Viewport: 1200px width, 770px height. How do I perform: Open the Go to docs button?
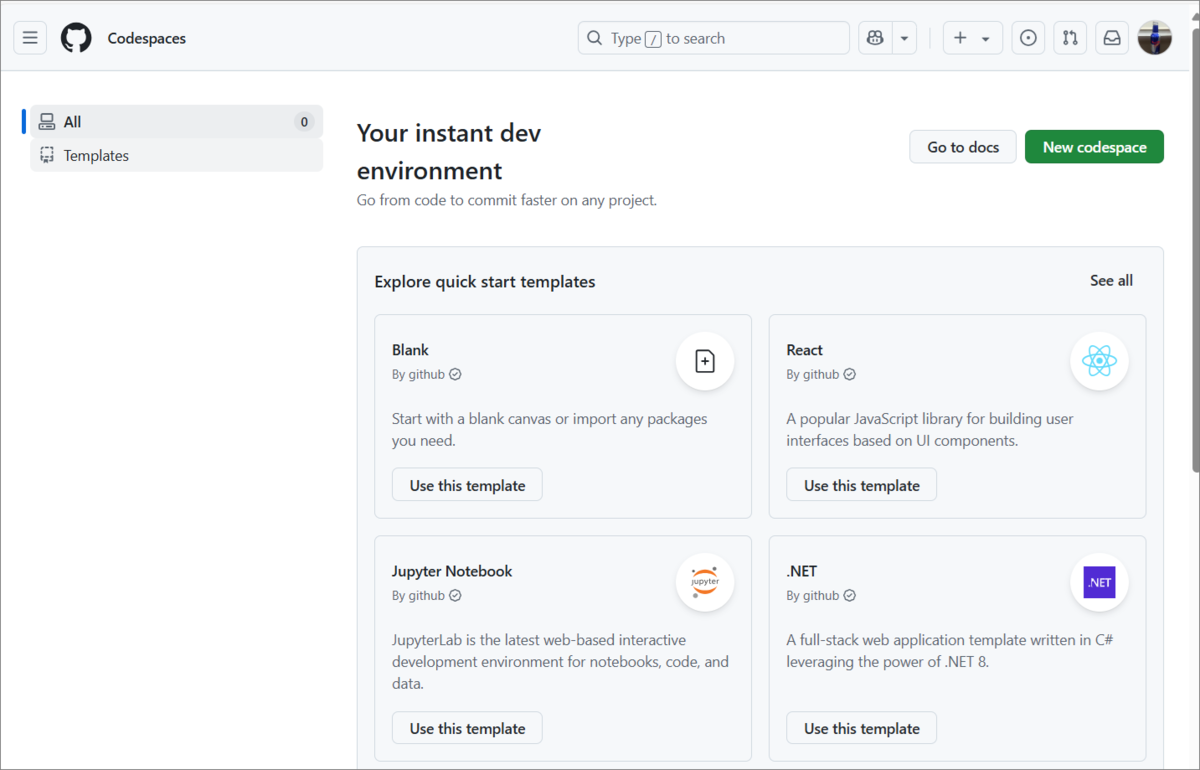962,146
